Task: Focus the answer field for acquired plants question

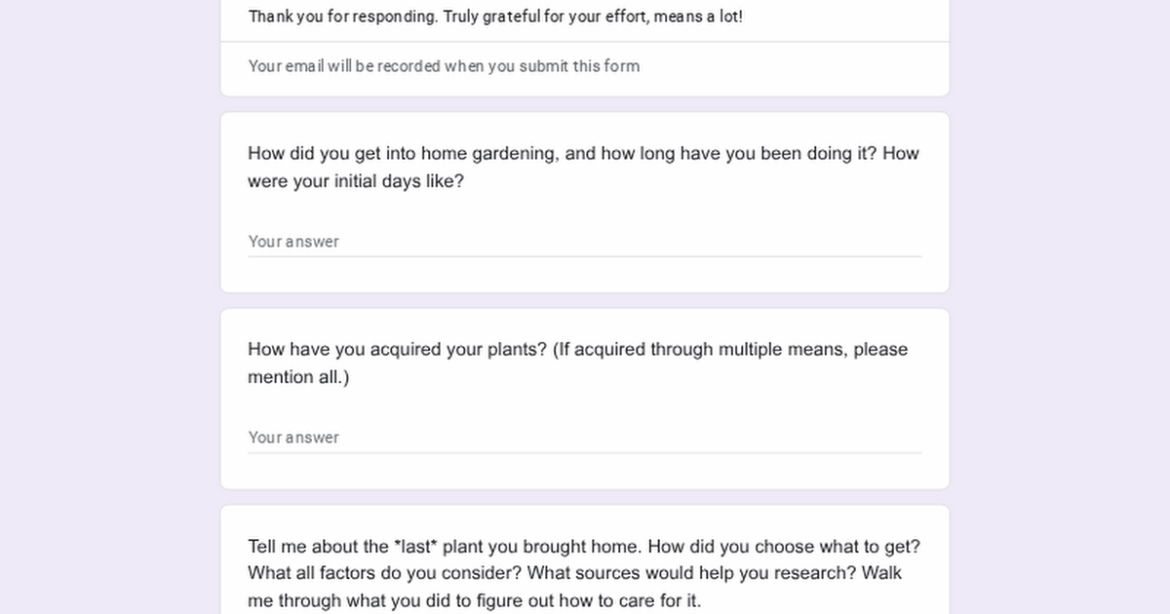Action: (x=584, y=438)
